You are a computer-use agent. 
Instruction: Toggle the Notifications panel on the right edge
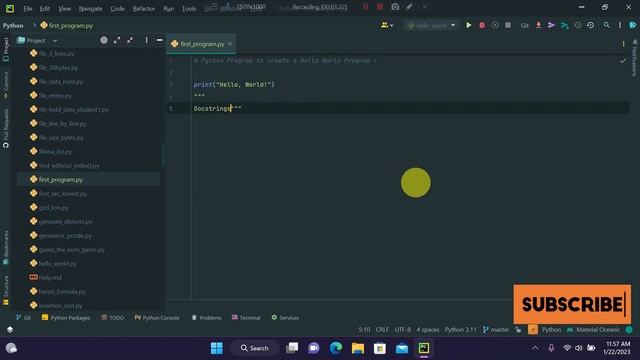pos(634,58)
